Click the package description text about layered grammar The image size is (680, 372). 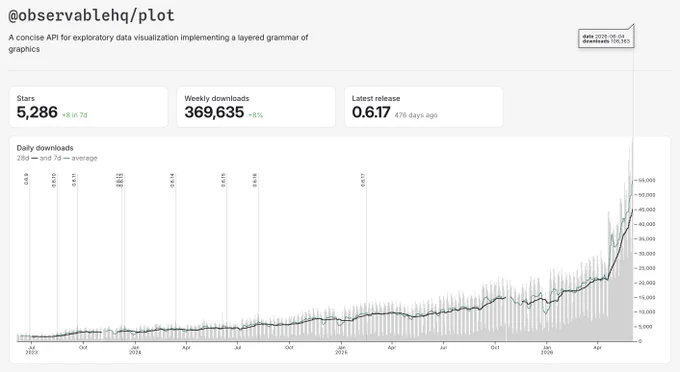tap(158, 43)
